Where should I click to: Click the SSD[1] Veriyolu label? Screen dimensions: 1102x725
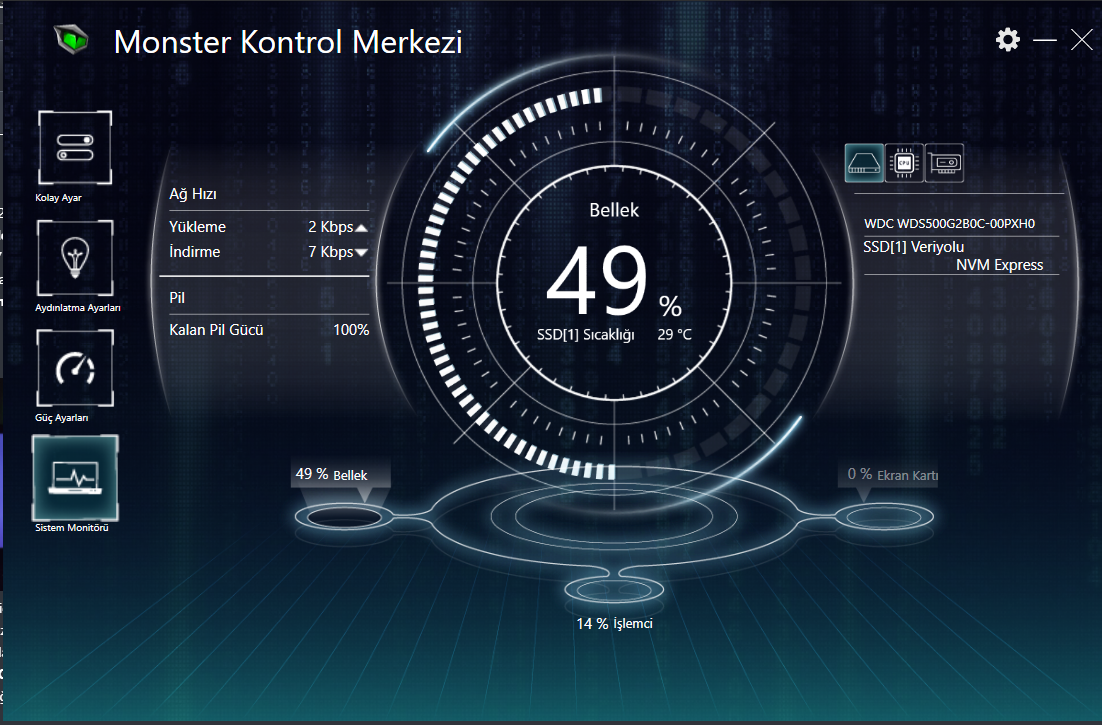pyautogui.click(x=914, y=247)
